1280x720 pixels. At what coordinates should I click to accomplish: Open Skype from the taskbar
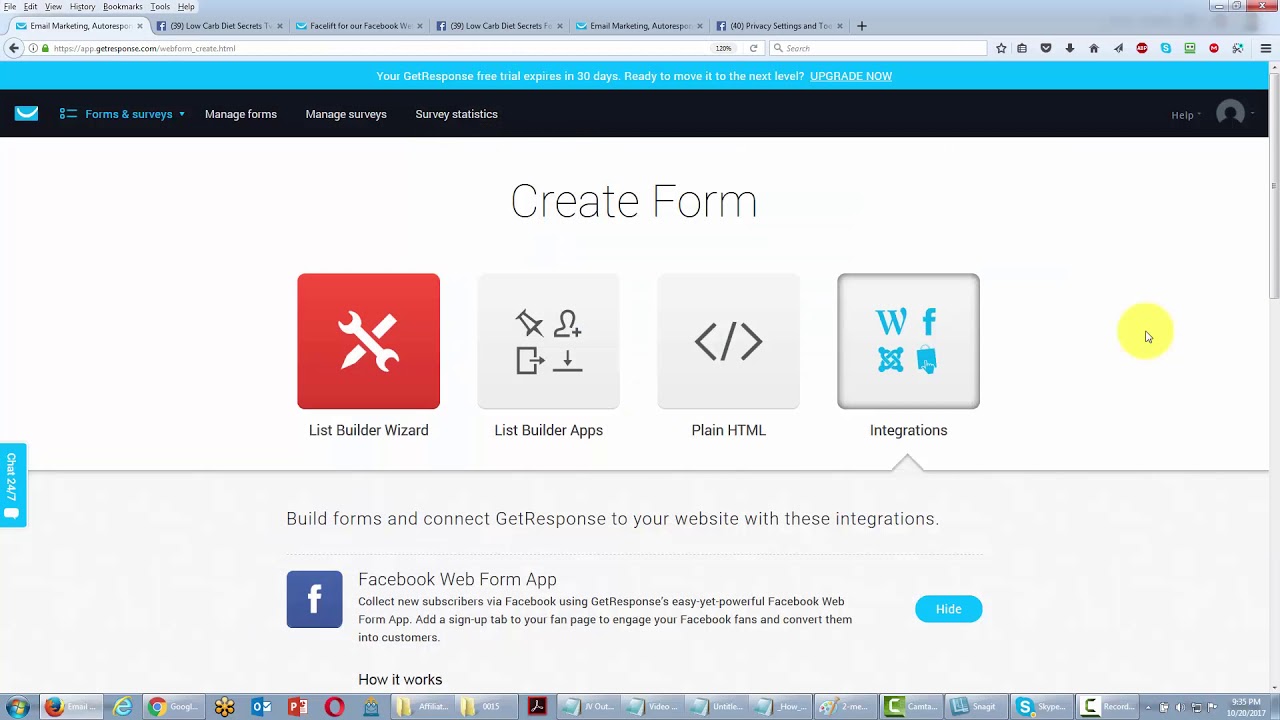[1041, 707]
